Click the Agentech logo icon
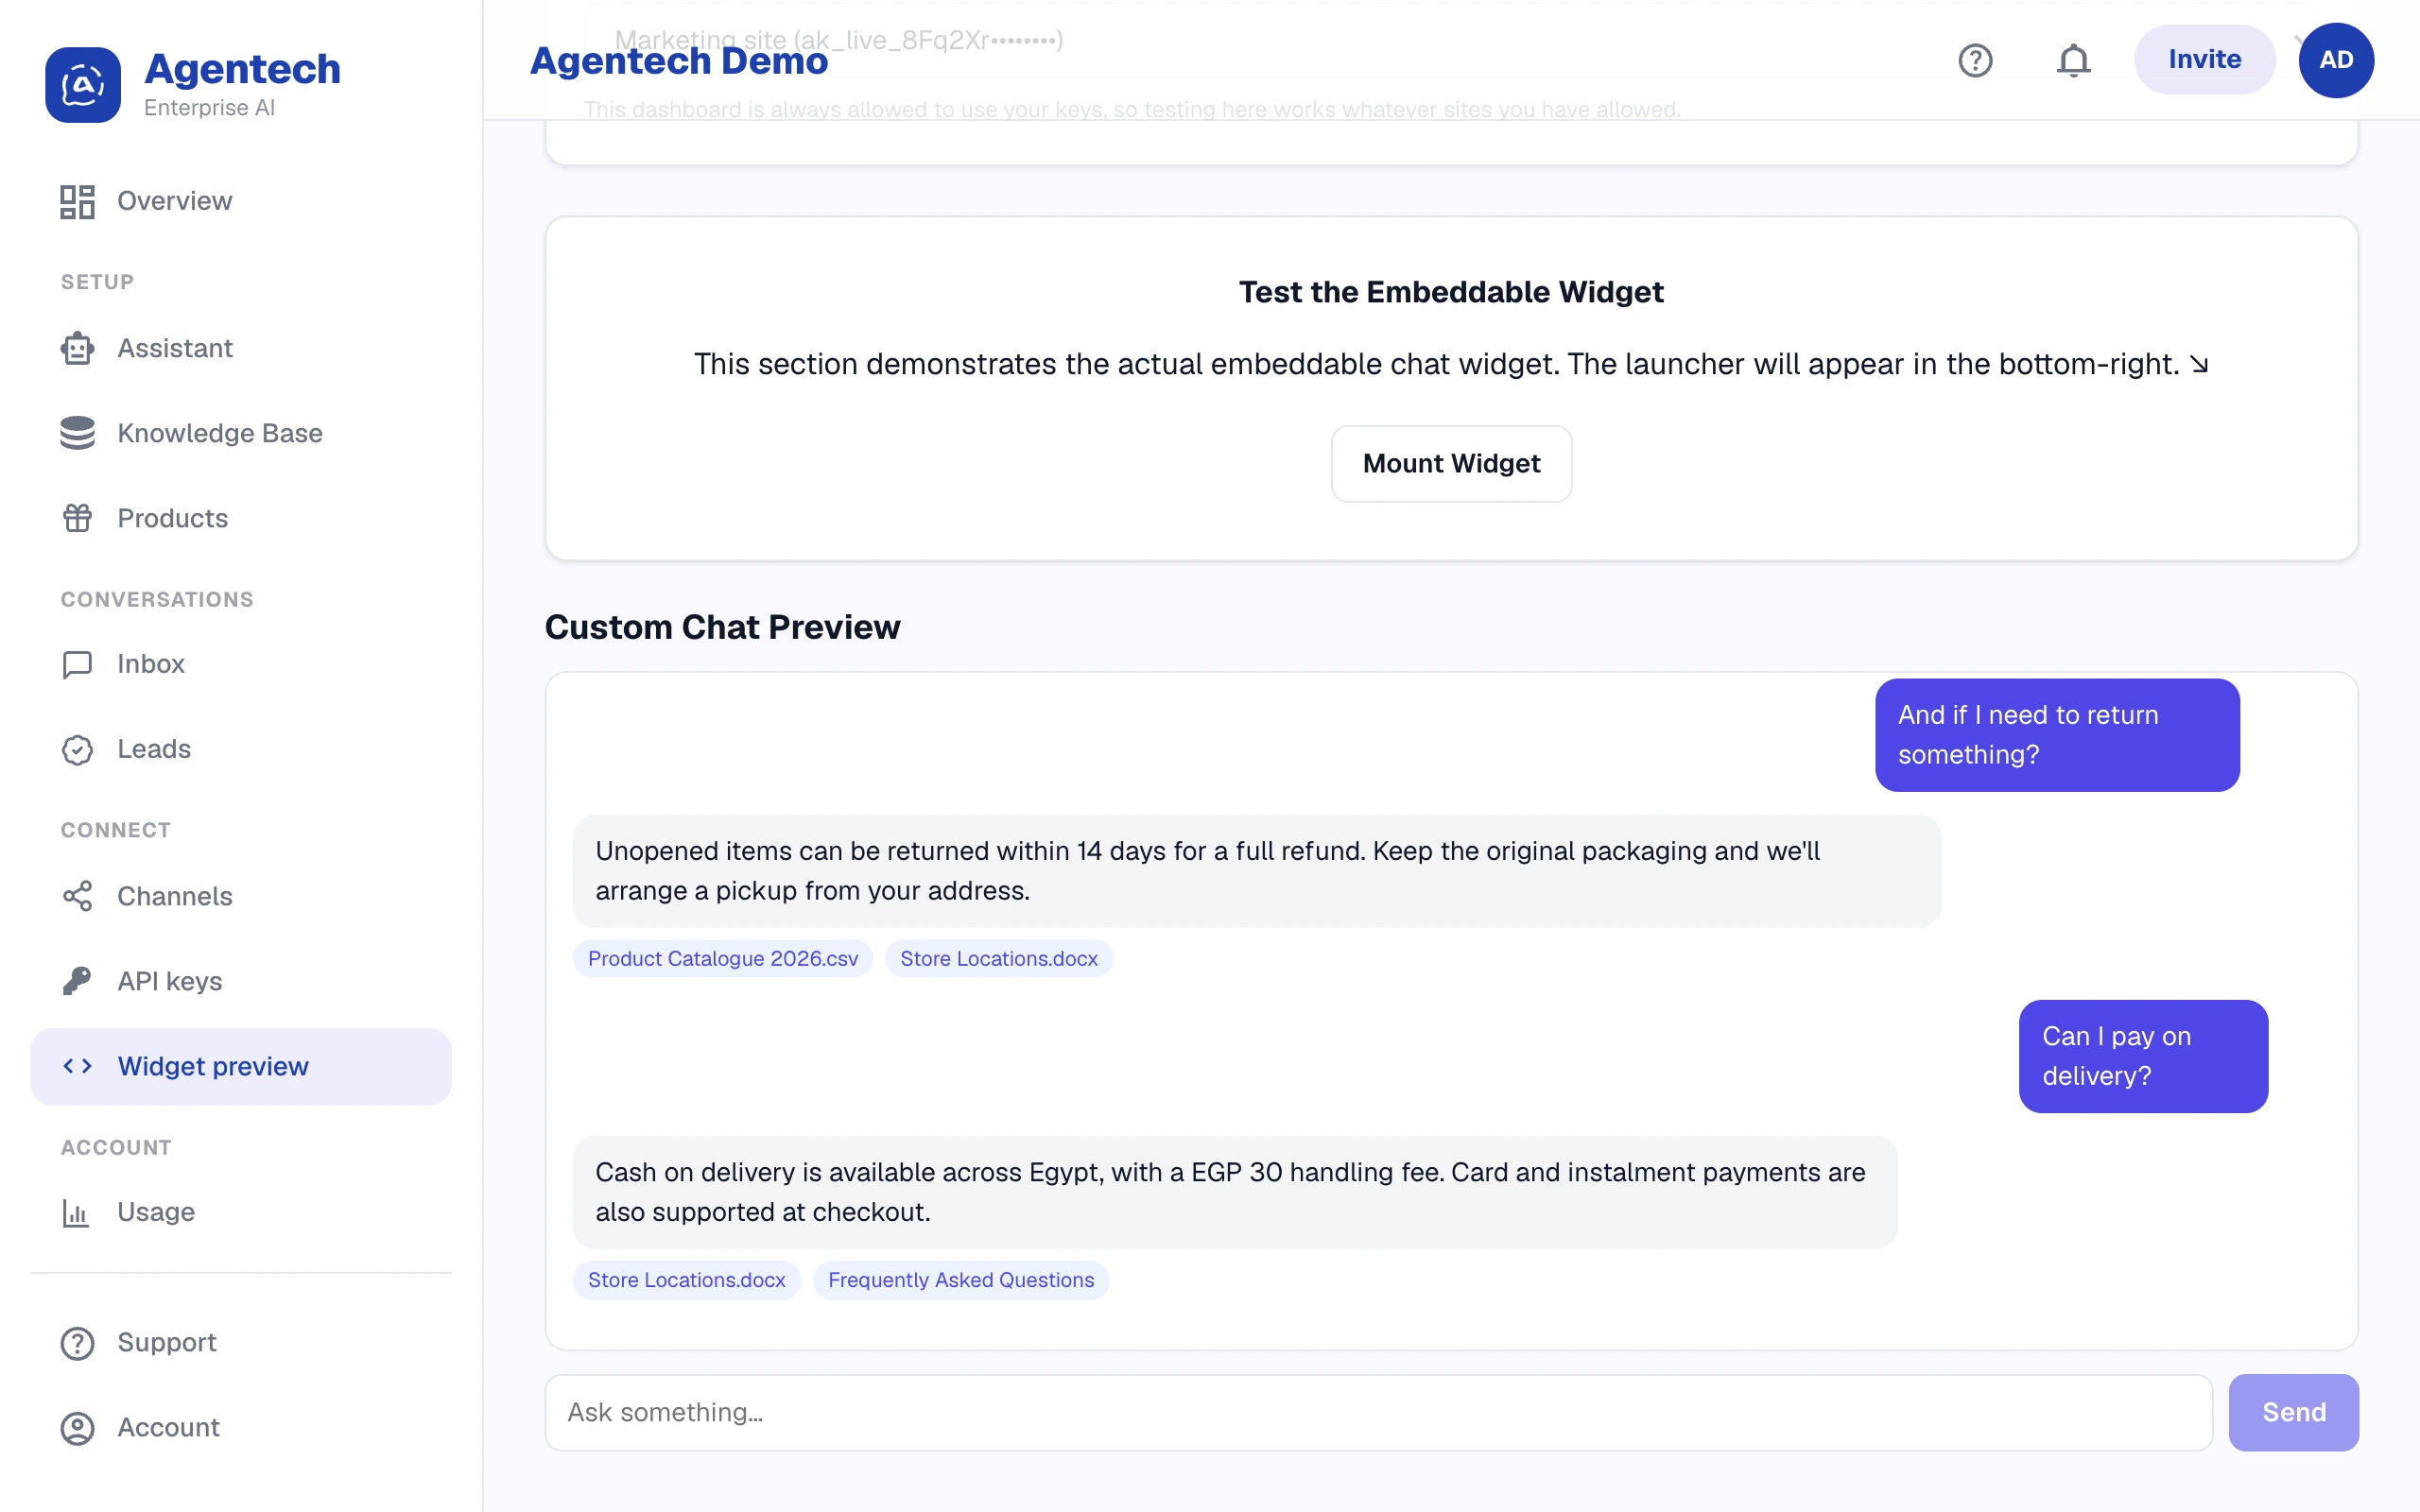The width and height of the screenshot is (2420, 1512). pos(83,85)
